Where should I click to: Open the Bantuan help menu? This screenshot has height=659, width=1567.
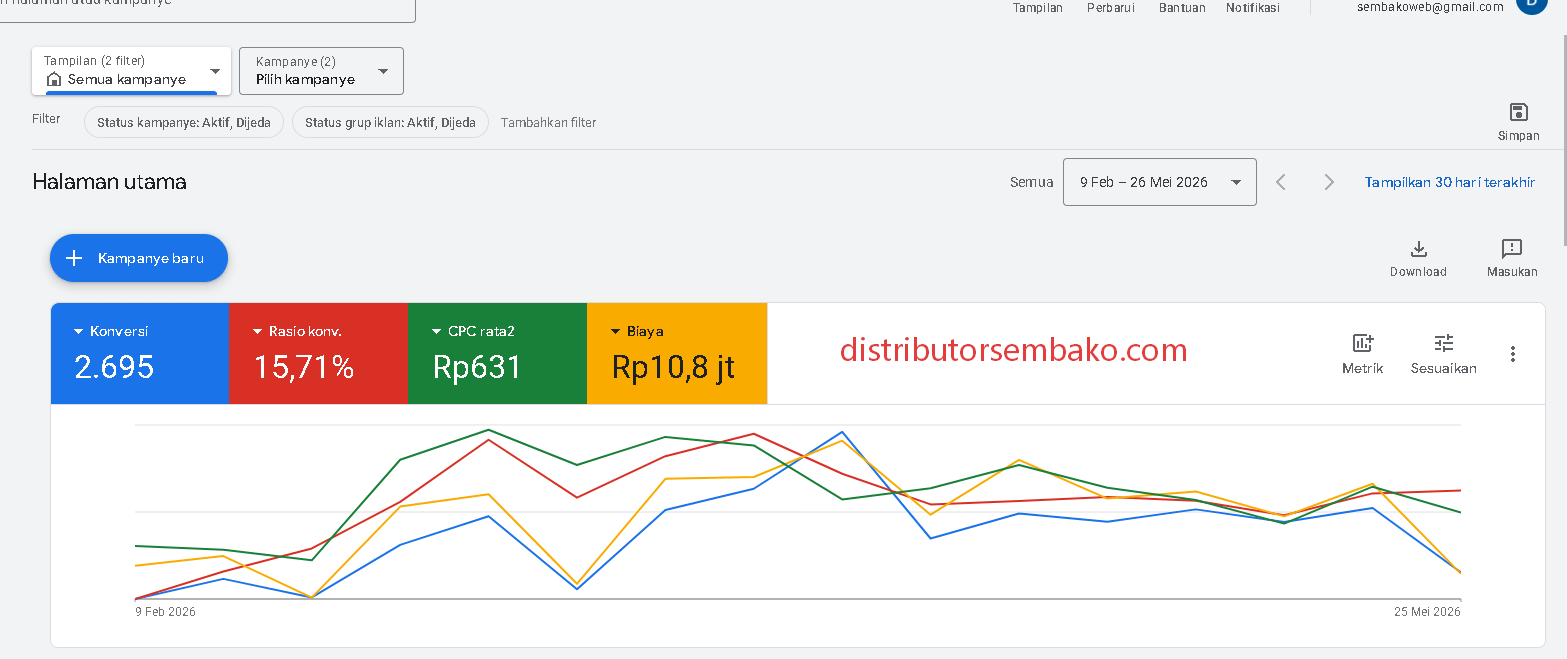tap(1182, 8)
